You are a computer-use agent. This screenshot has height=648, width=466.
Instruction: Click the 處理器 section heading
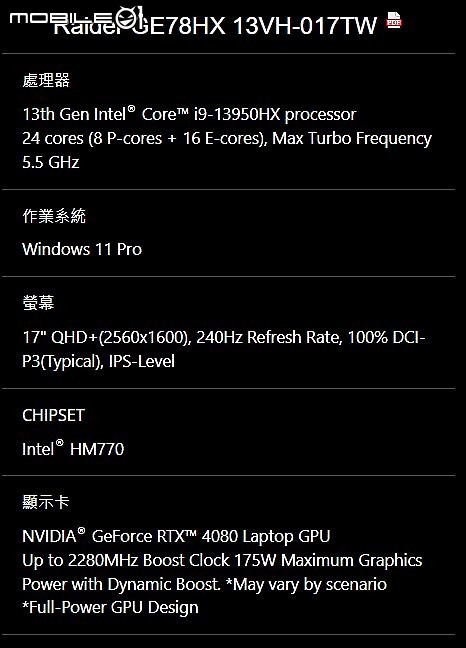[46, 80]
